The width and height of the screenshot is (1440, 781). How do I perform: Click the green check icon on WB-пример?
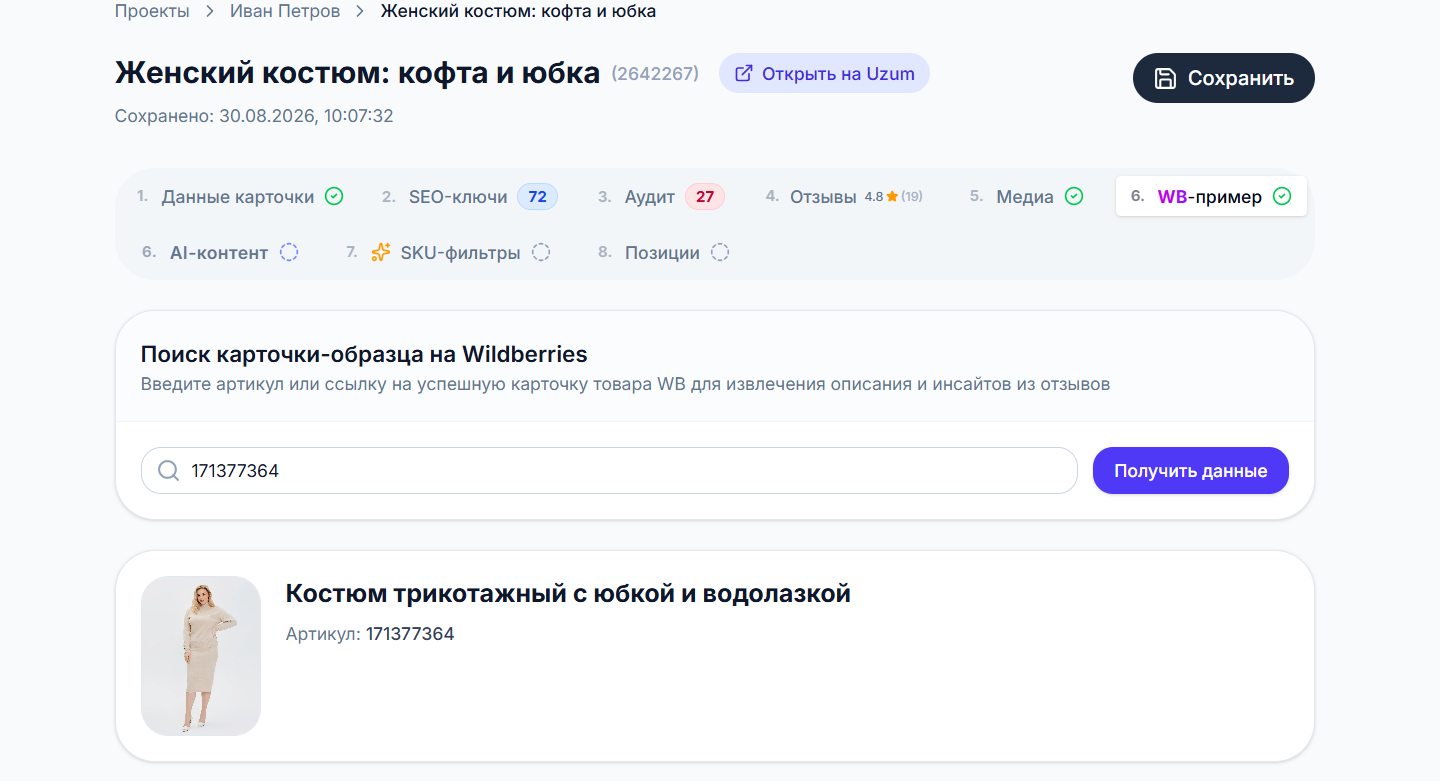(1282, 197)
